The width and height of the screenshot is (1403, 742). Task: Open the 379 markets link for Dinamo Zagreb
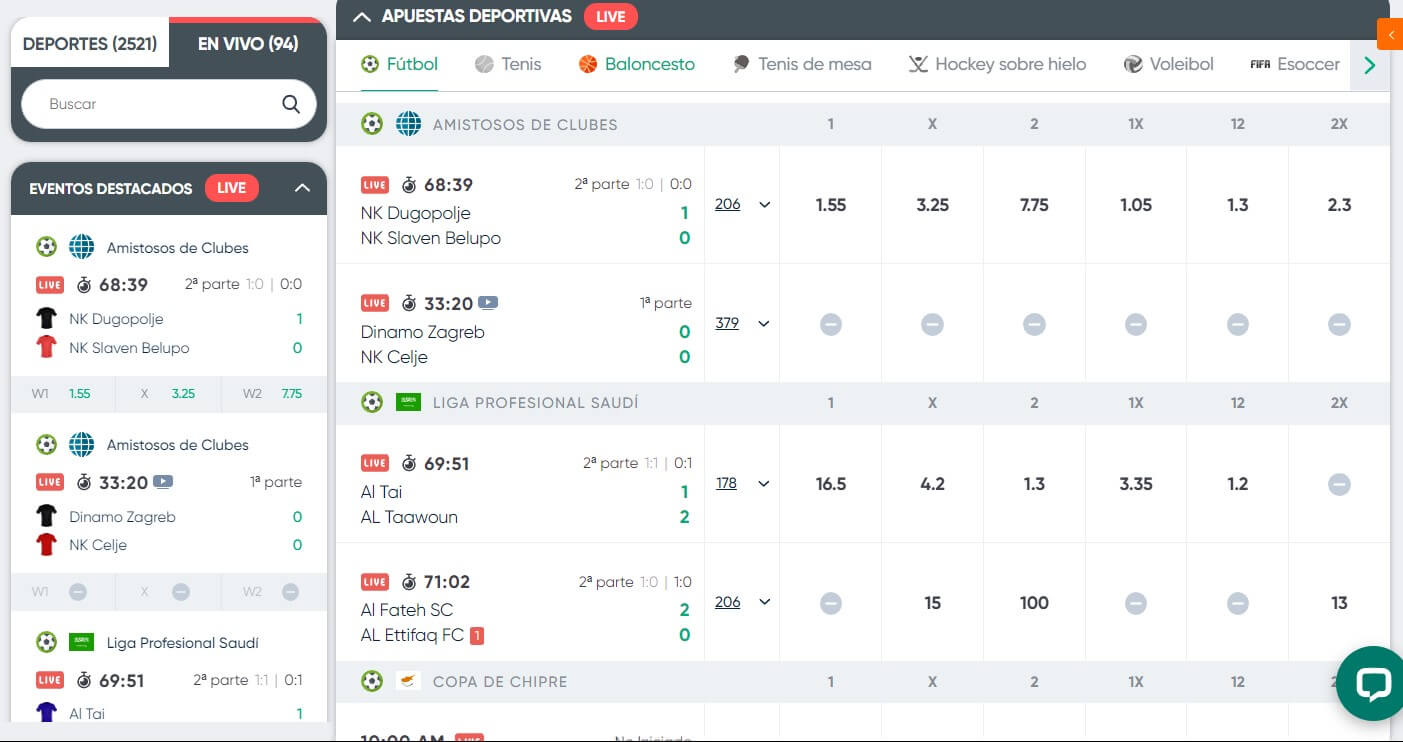click(727, 323)
